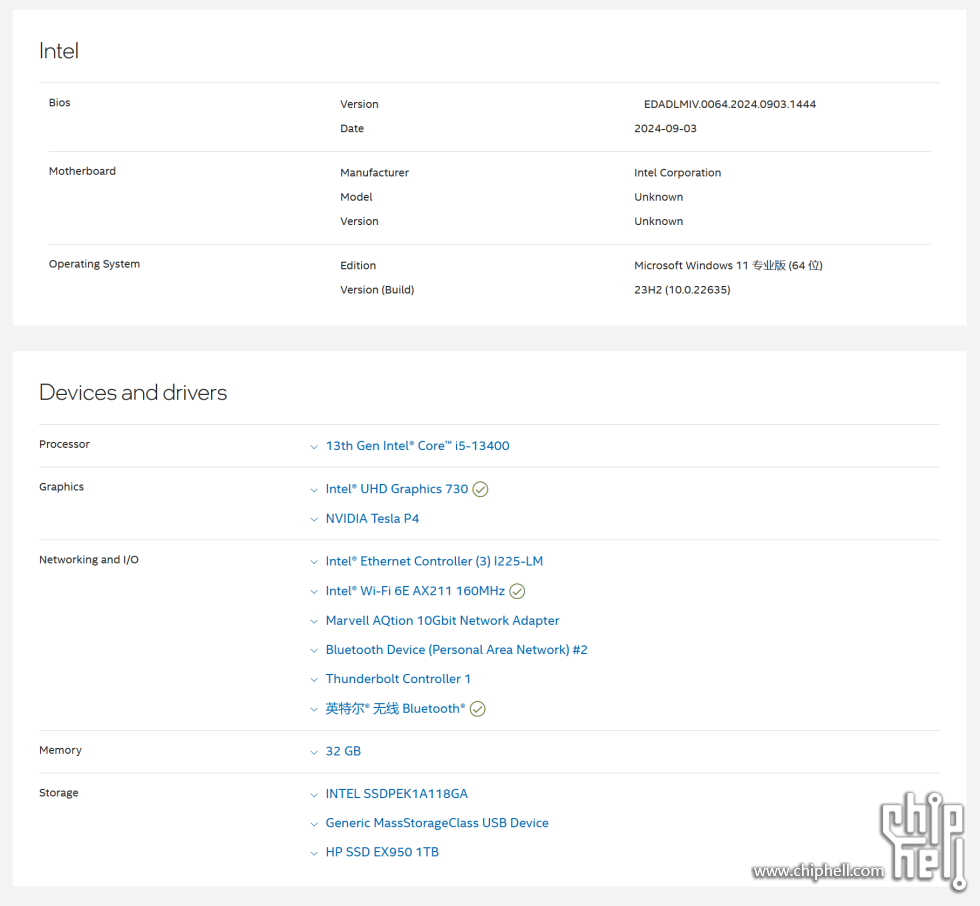
Task: Expand the Wi-Fi 6E AX211 160MHz chevron
Action: (314, 592)
